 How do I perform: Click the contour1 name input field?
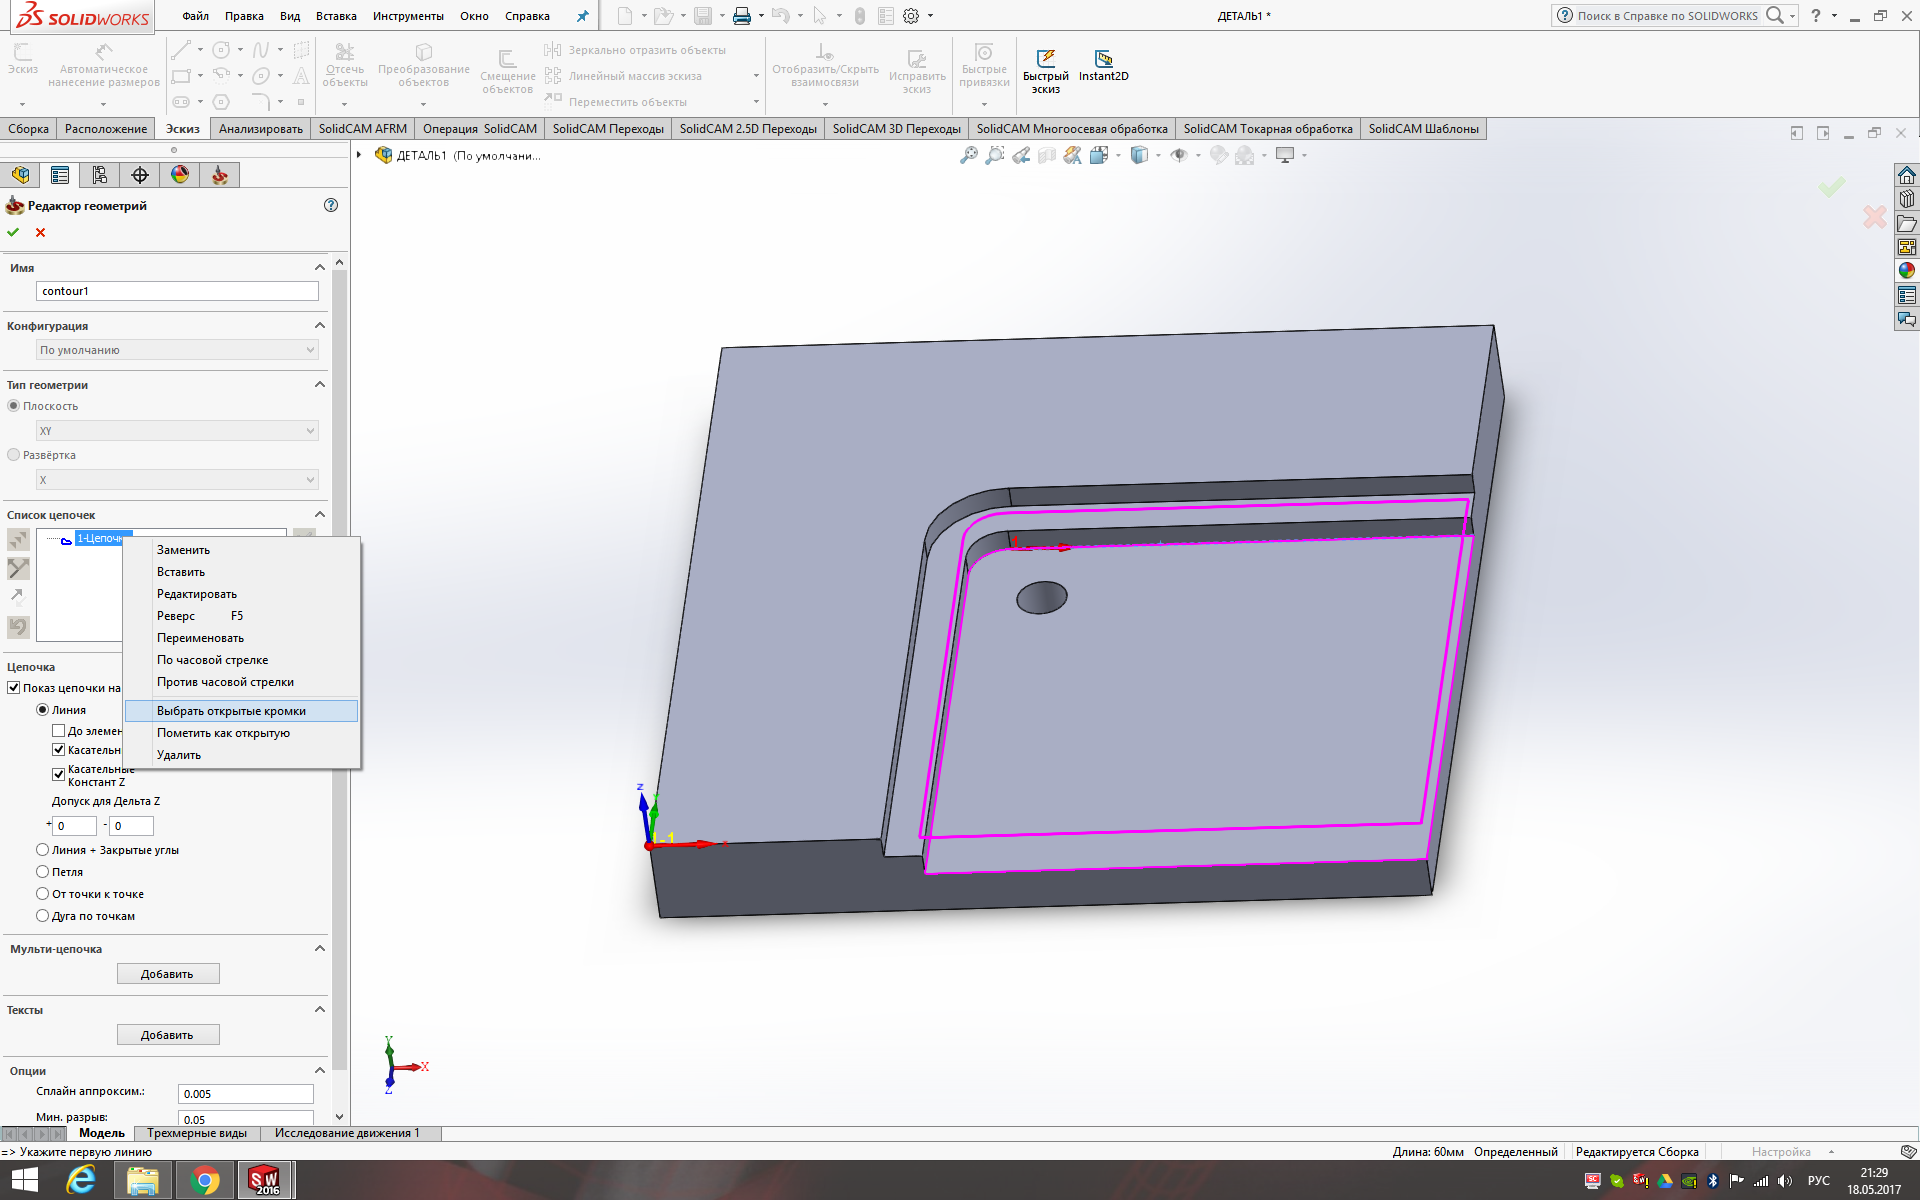pos(177,291)
